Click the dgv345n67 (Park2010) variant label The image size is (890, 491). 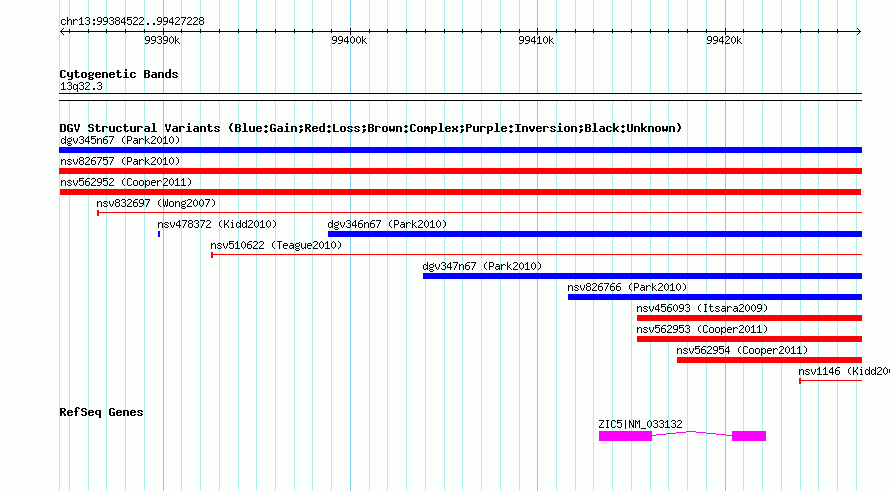click(120, 140)
